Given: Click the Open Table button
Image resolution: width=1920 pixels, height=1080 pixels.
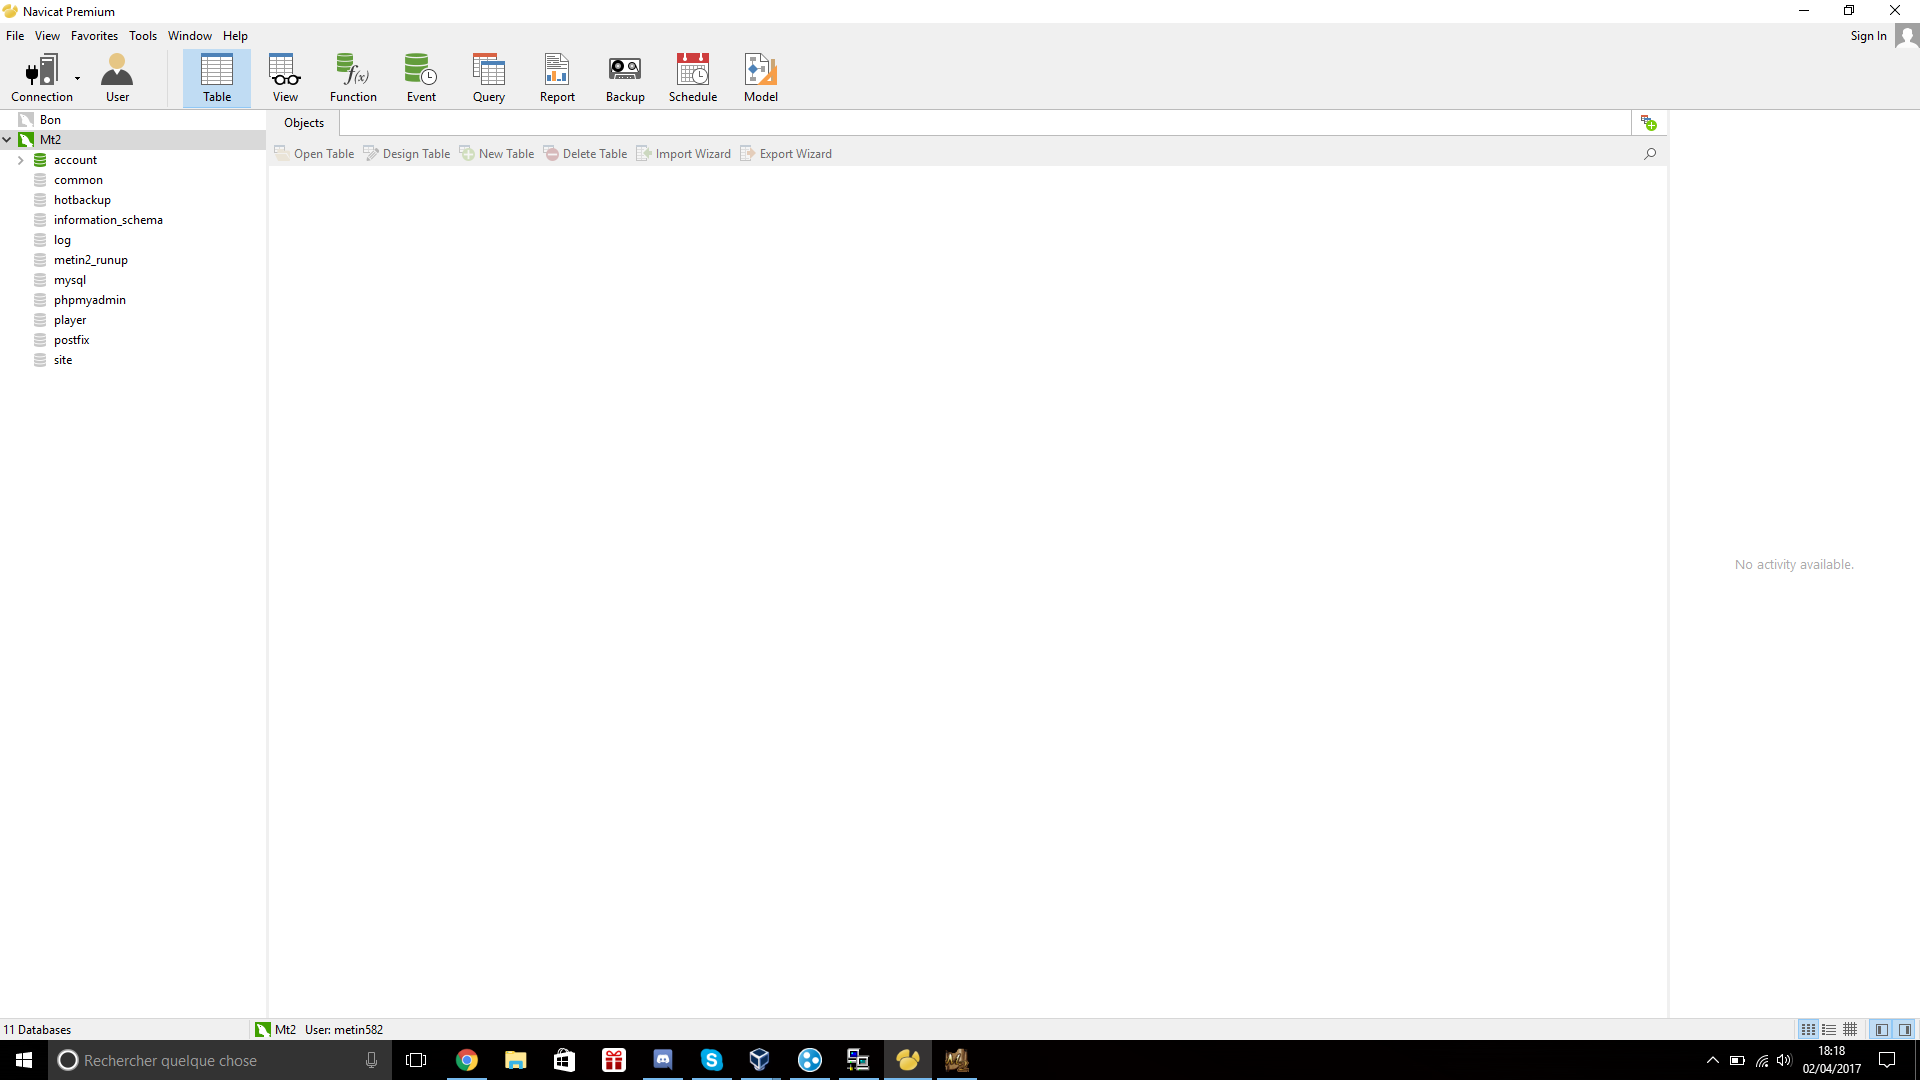Looking at the screenshot, I should click(314, 154).
